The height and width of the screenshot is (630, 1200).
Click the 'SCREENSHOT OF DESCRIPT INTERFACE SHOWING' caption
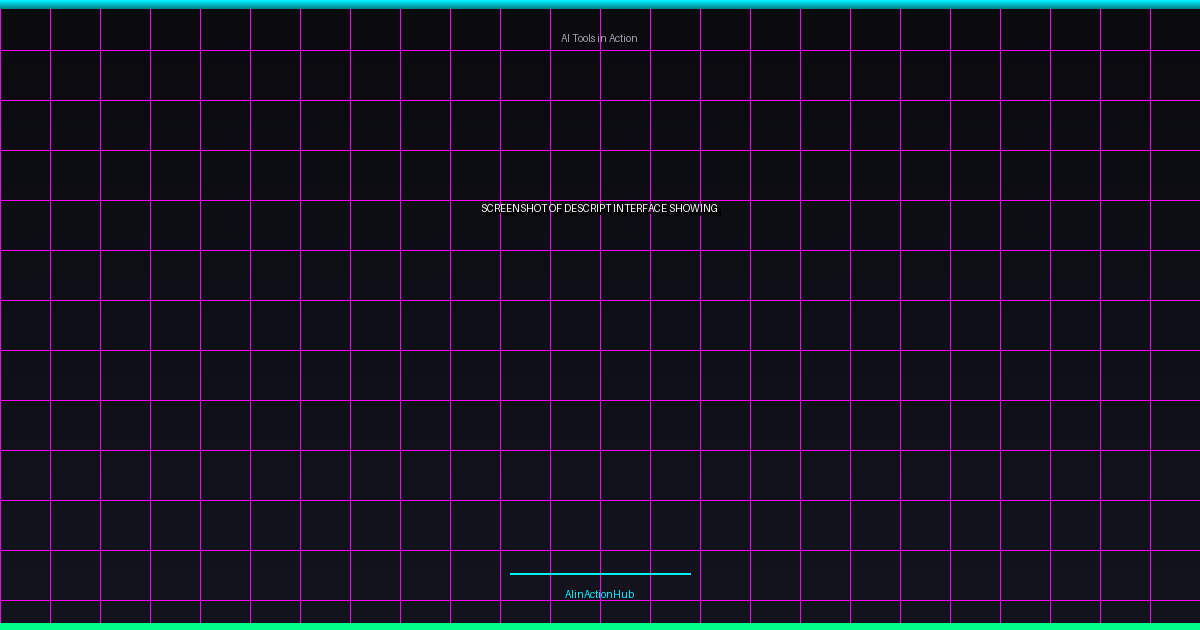[599, 208]
